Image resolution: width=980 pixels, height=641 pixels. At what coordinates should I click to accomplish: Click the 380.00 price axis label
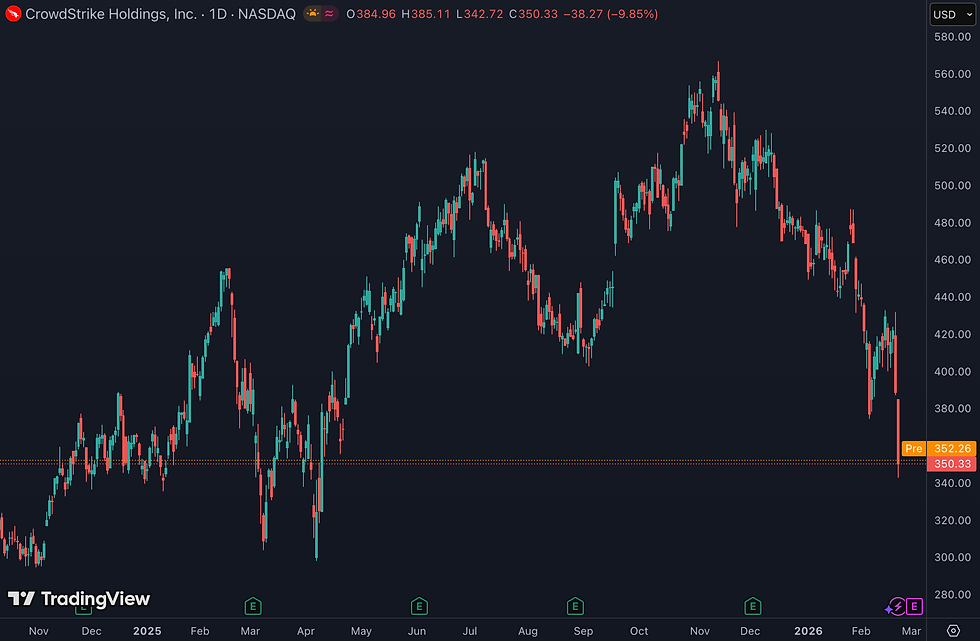[x=952, y=409]
